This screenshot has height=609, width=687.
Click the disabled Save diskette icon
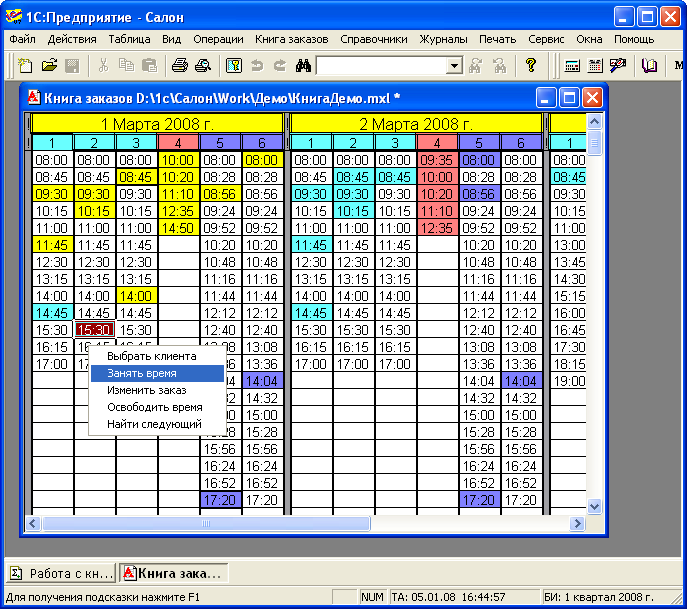click(x=72, y=66)
